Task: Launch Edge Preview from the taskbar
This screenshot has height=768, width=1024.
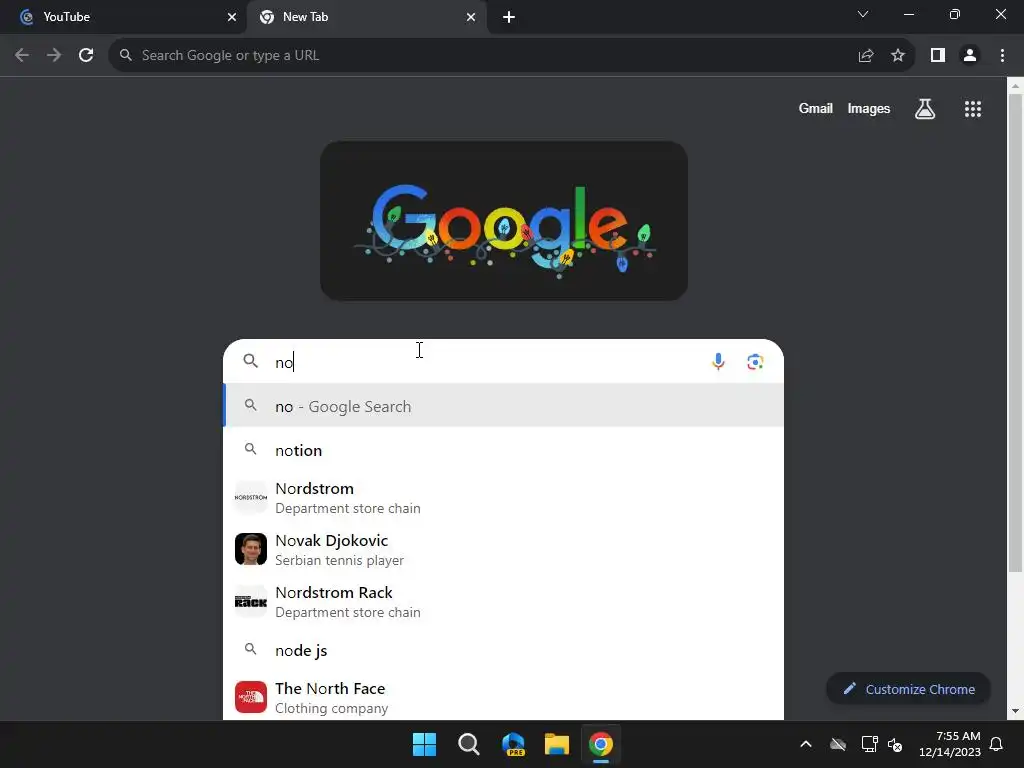Action: coord(513,744)
